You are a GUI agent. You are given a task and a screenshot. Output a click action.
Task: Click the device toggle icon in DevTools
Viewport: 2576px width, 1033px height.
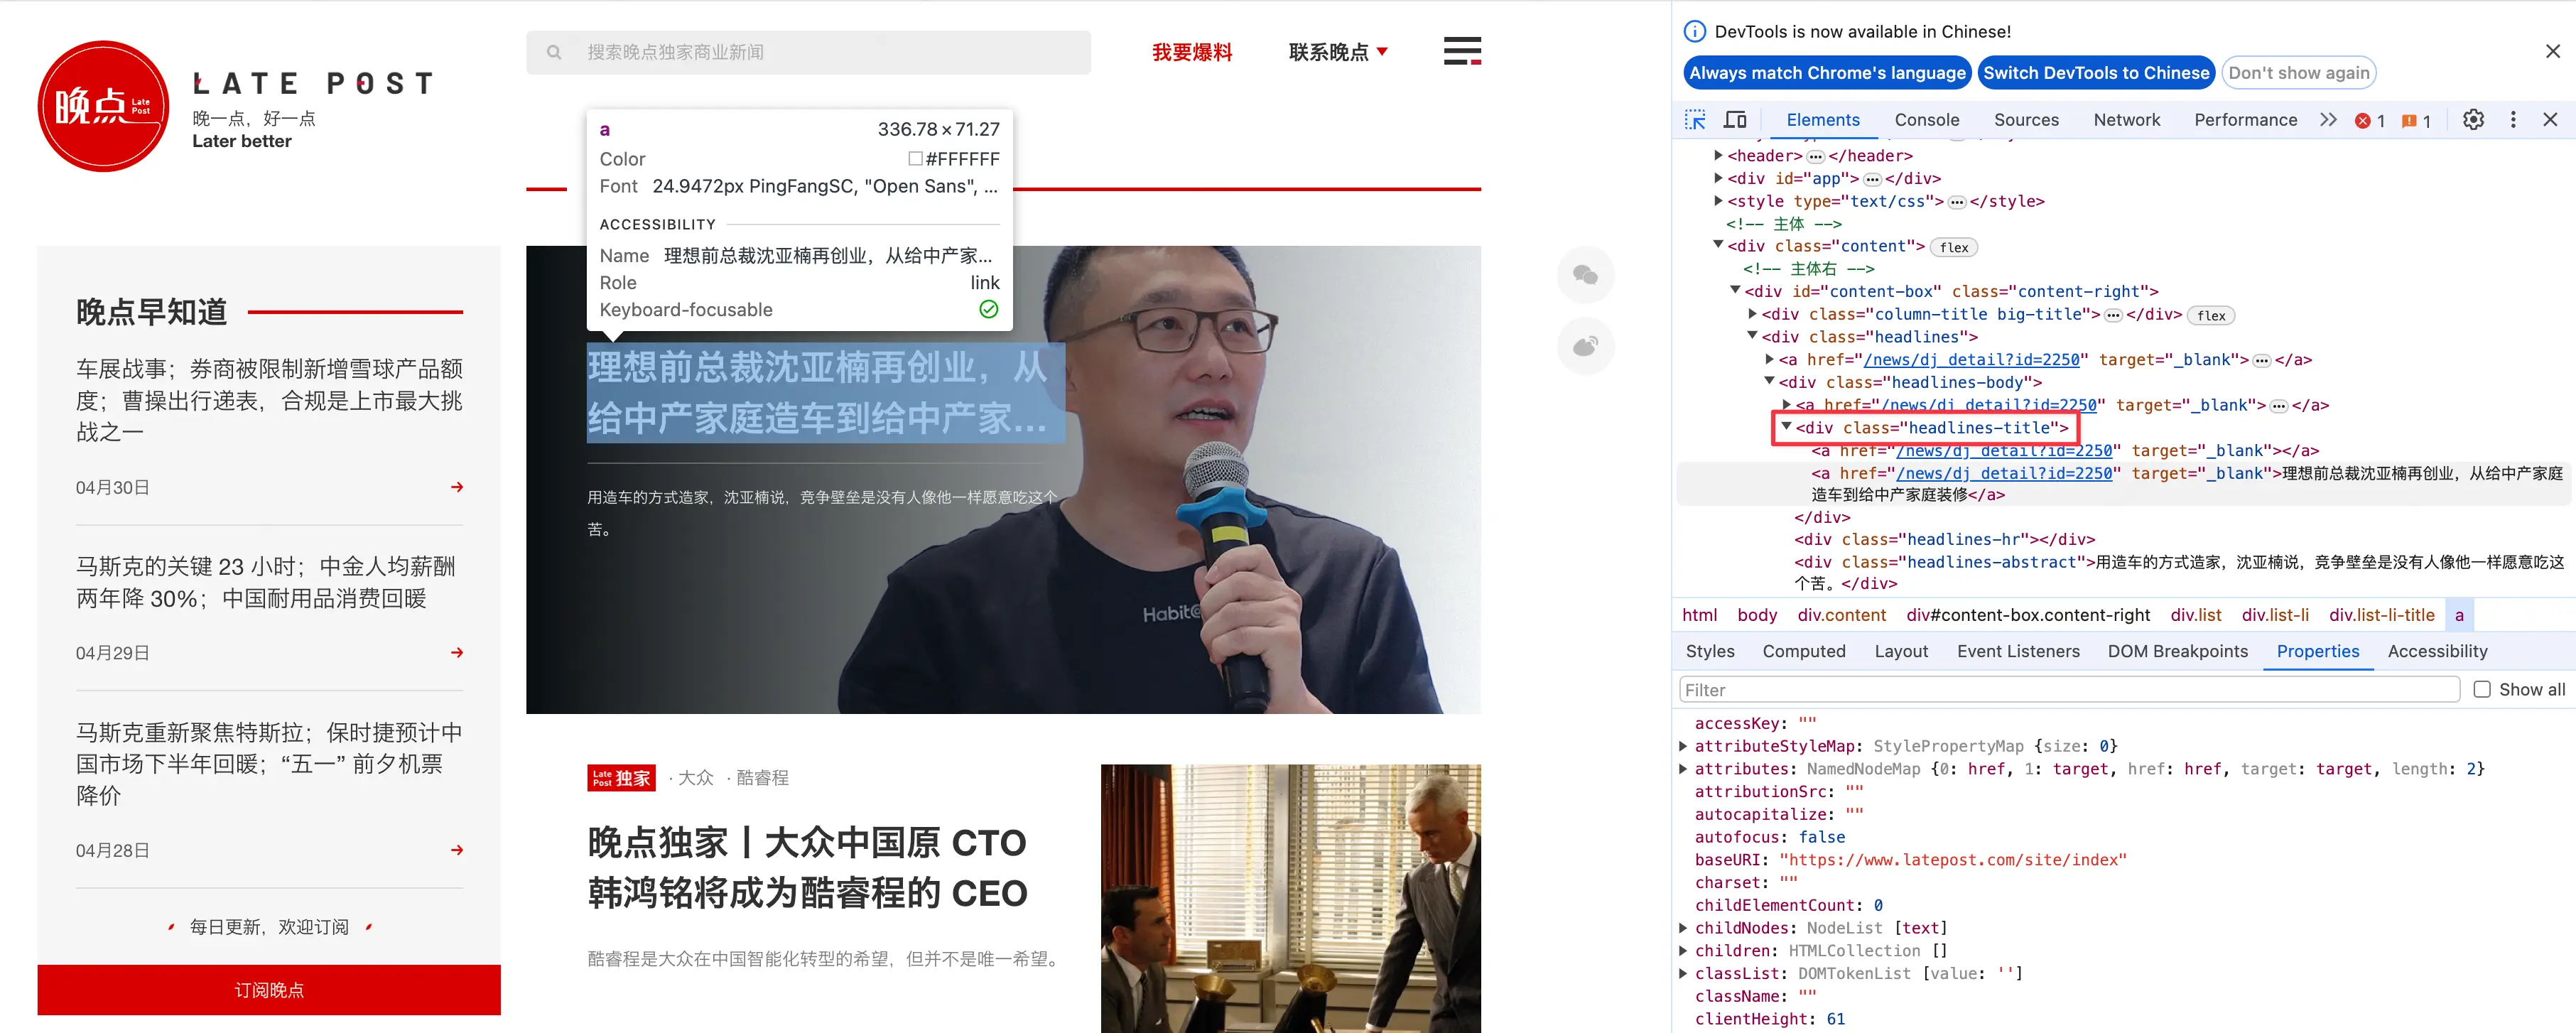1736,120
